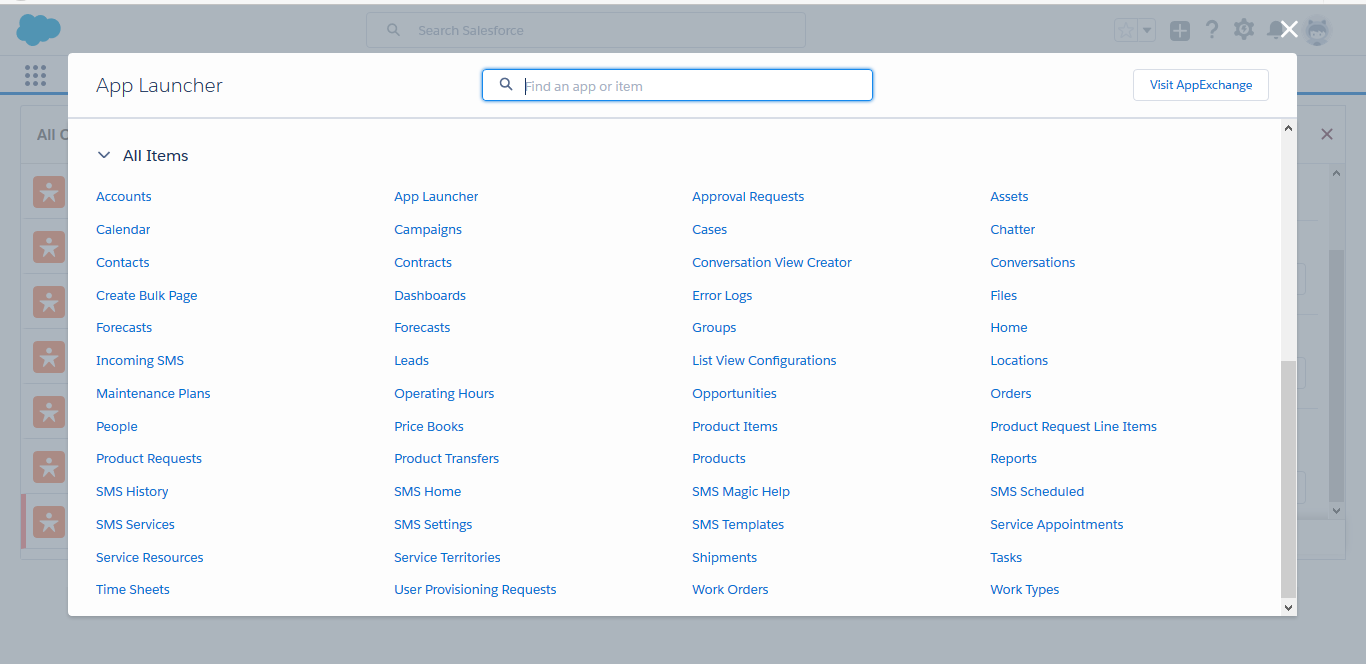Select the Leads item

pyautogui.click(x=411, y=361)
